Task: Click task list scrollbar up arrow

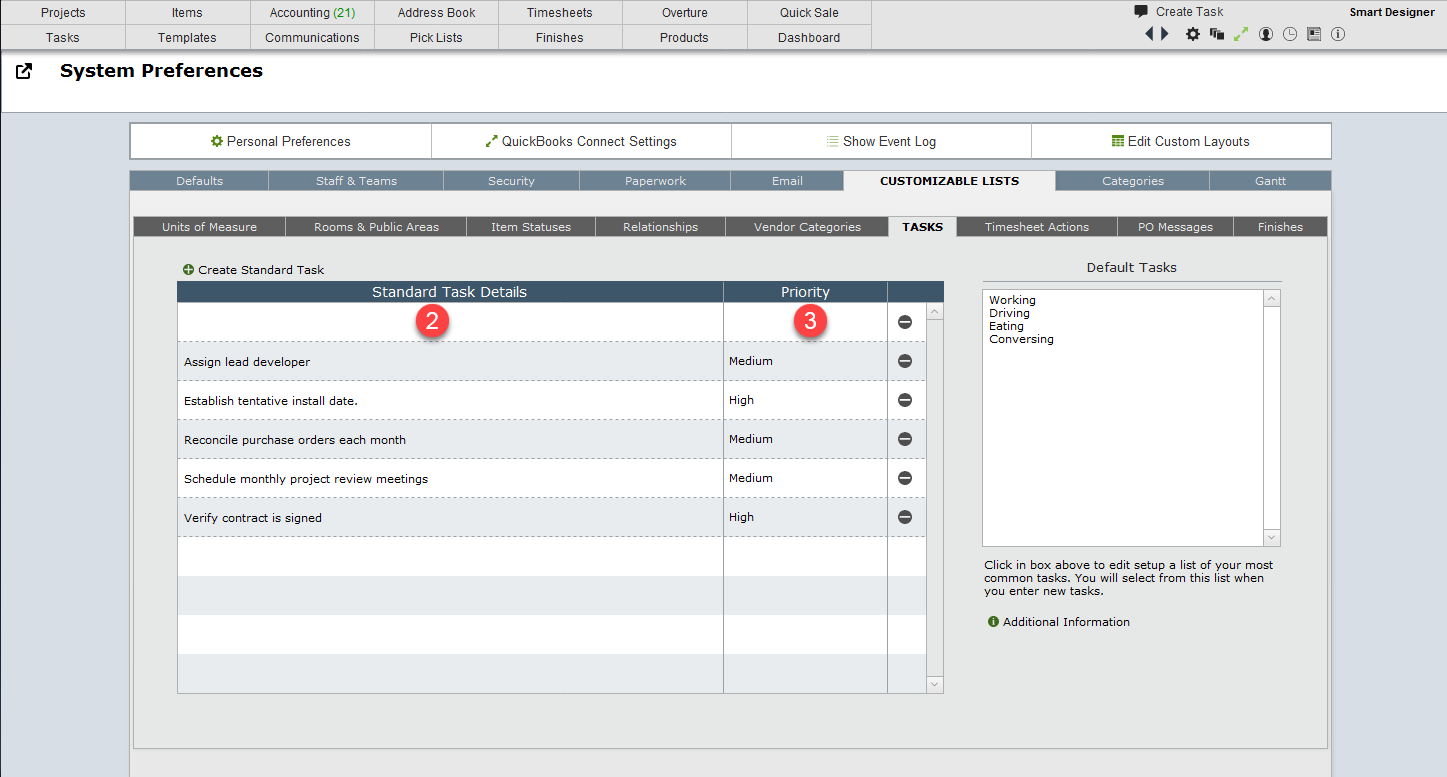Action: pos(935,311)
